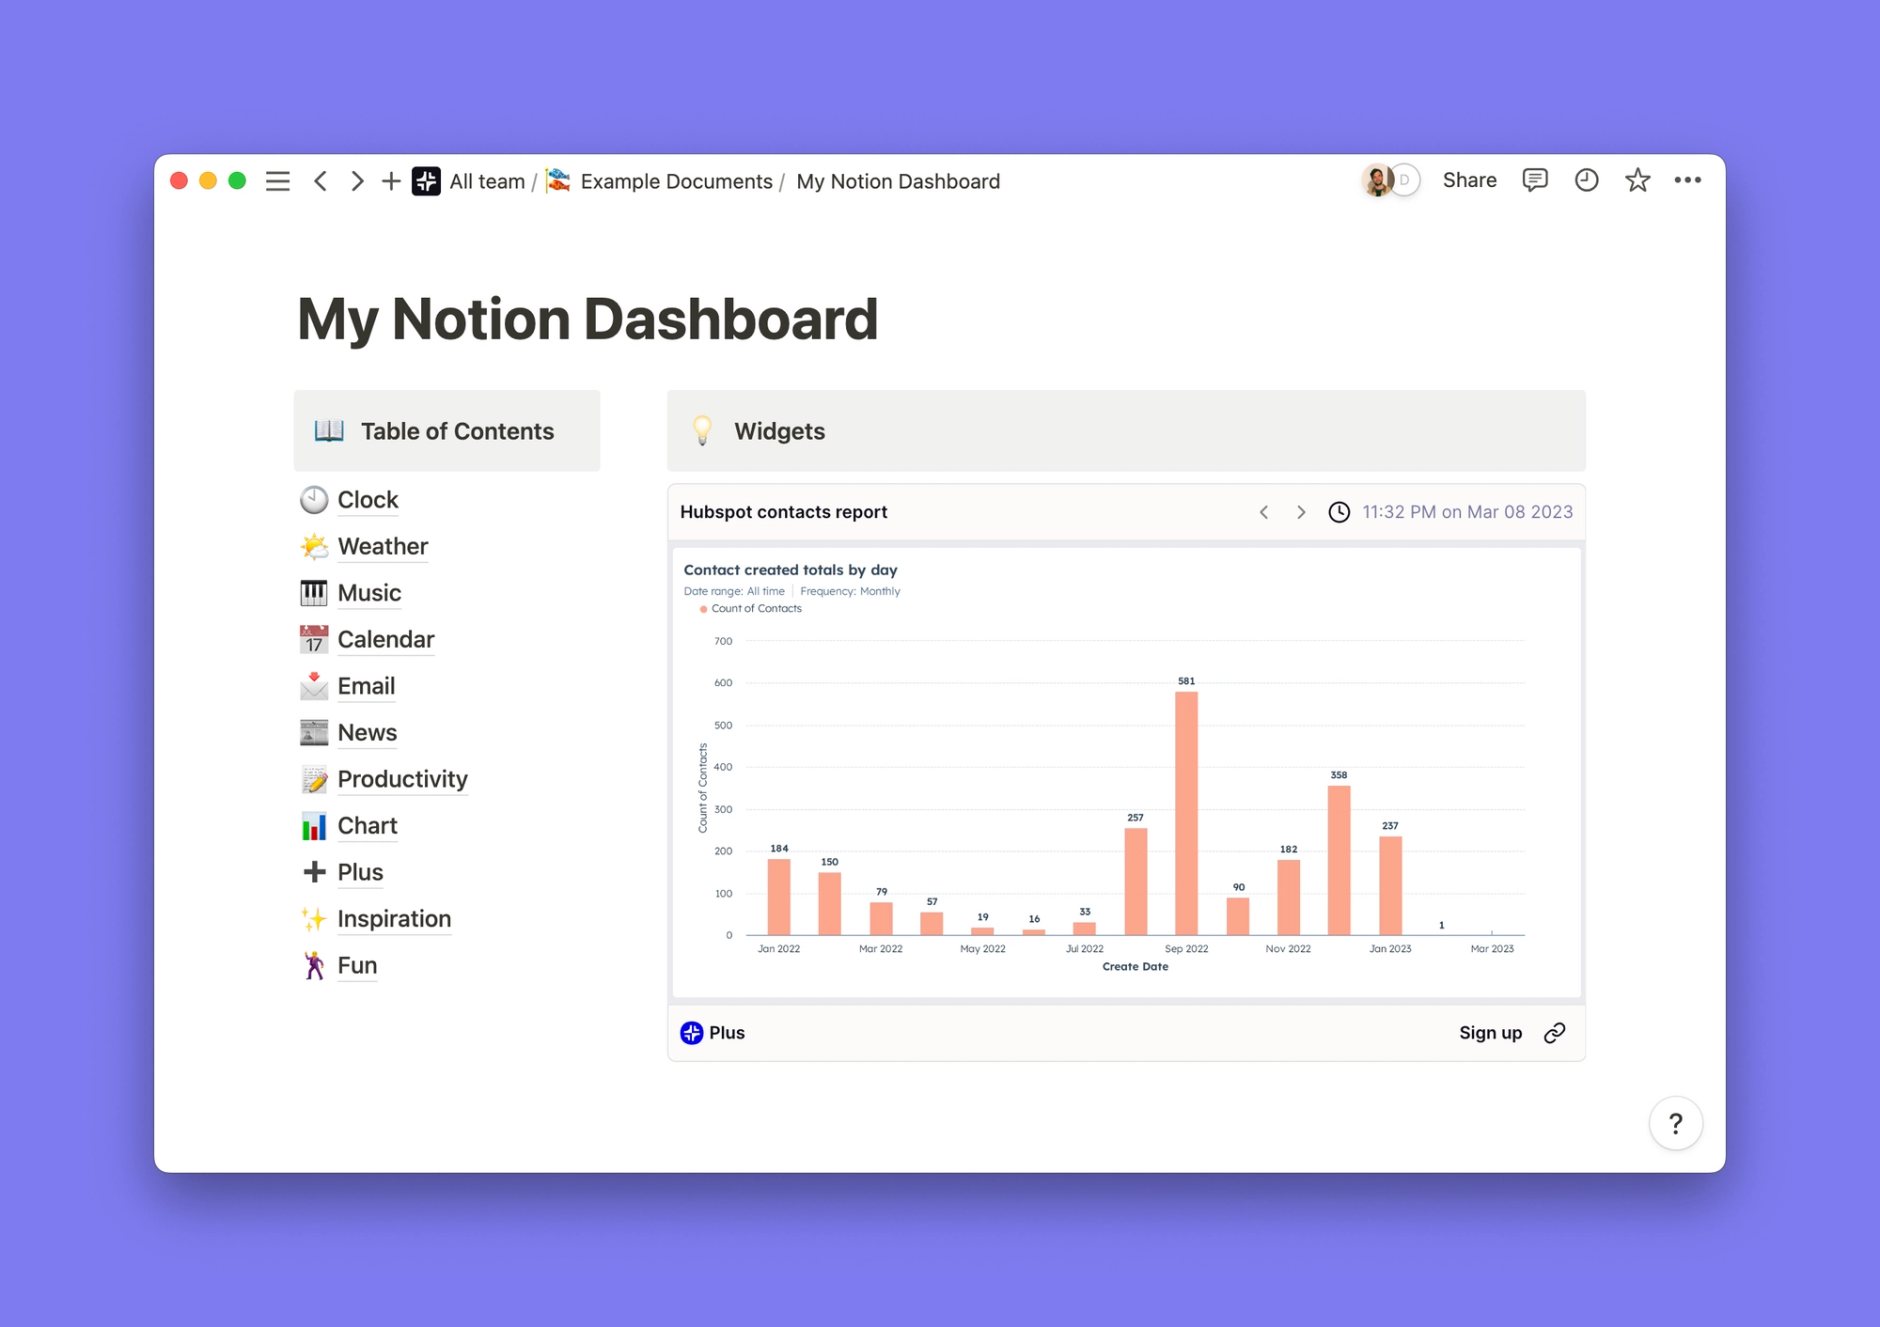Open the Music page link

pyautogui.click(x=369, y=593)
